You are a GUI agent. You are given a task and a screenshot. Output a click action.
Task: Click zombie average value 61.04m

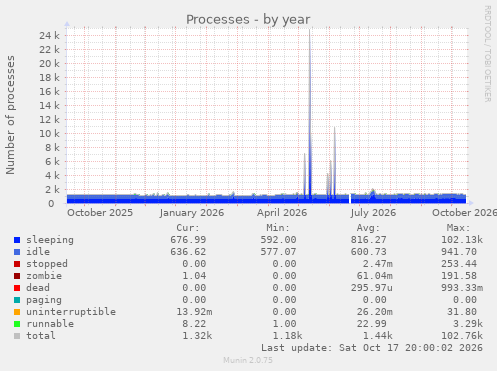(x=374, y=276)
